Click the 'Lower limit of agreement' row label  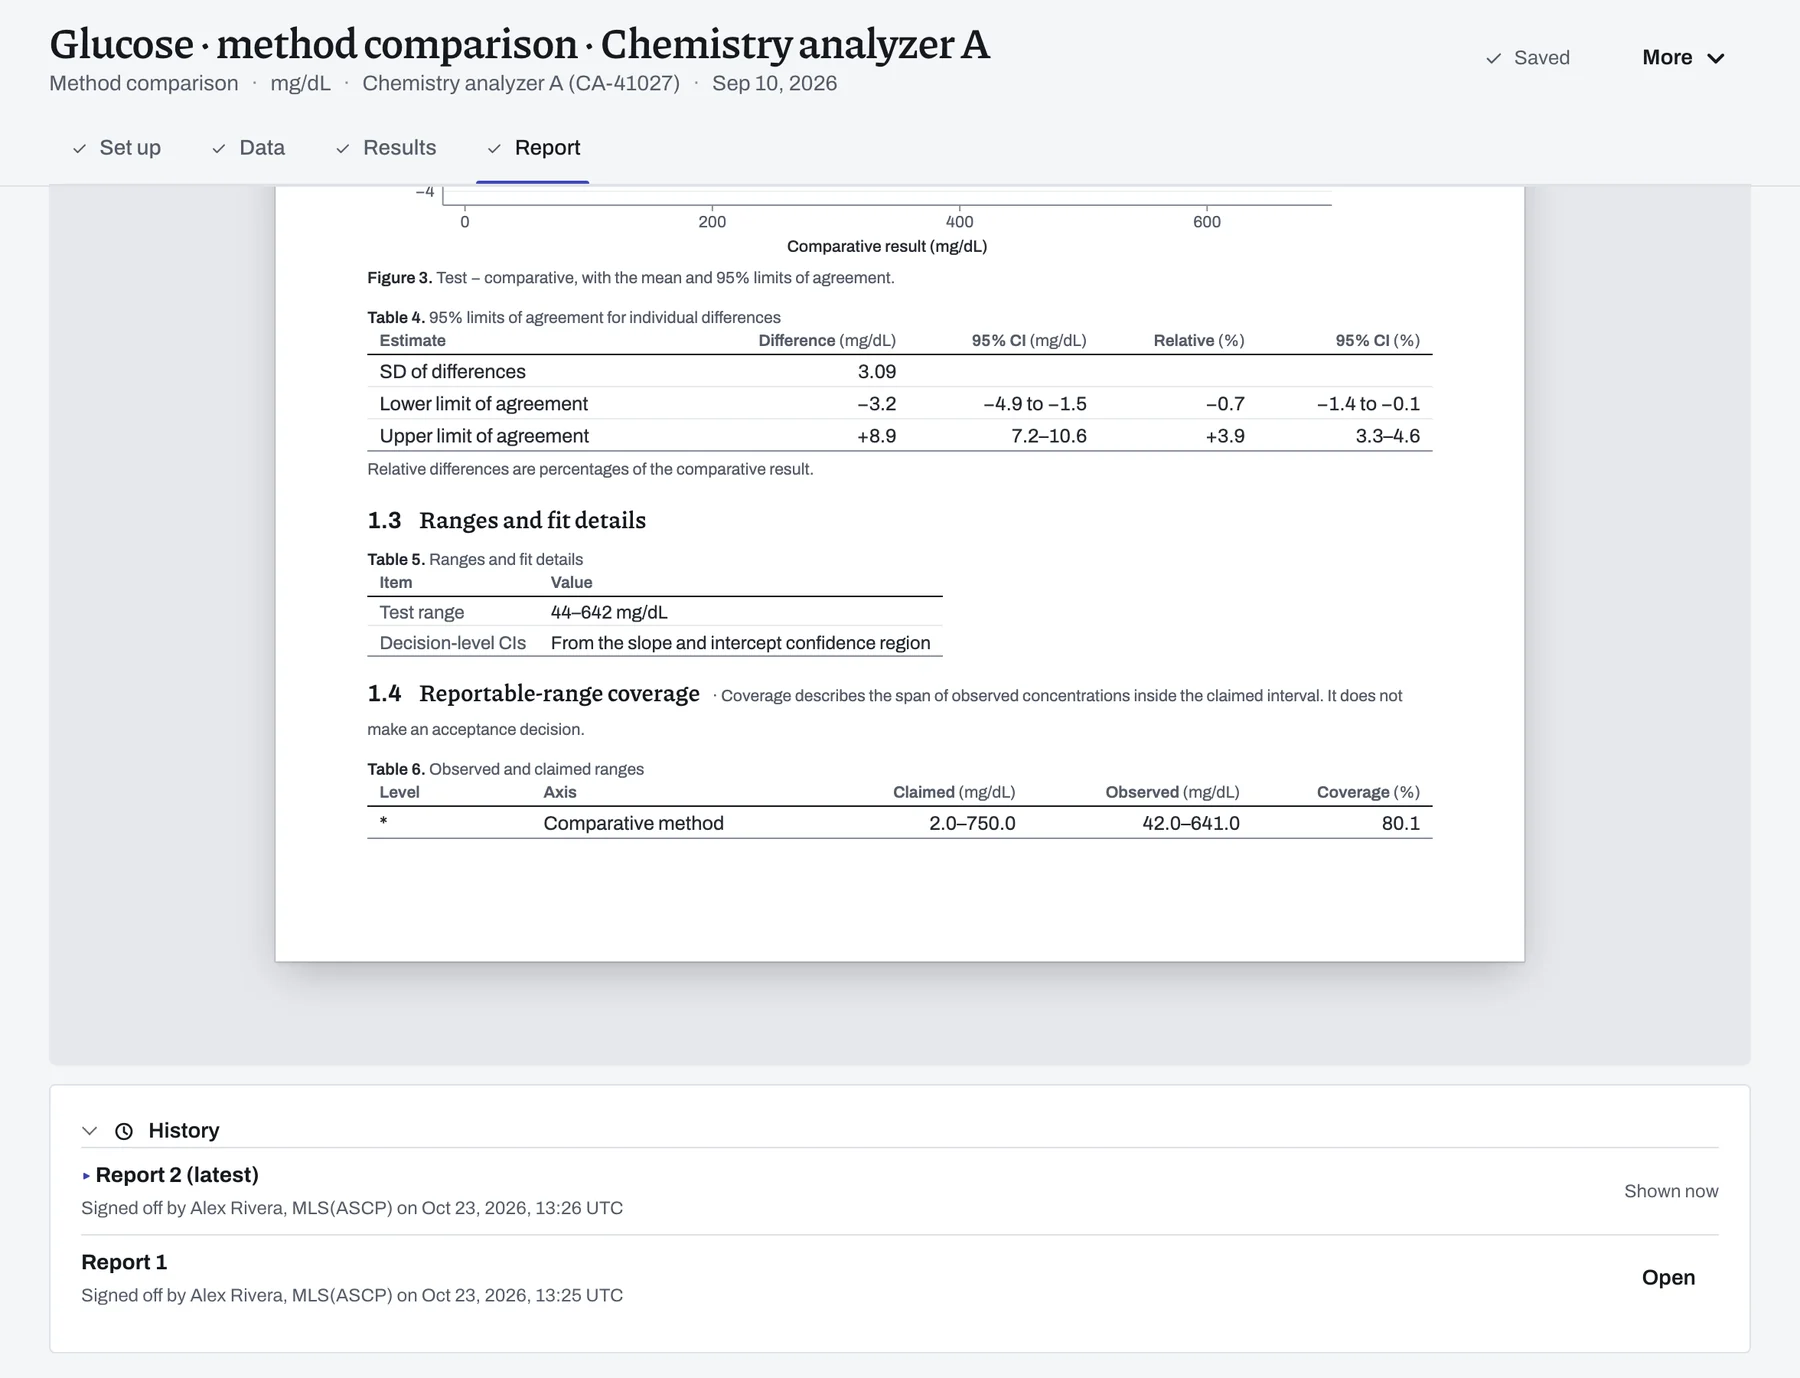point(484,404)
